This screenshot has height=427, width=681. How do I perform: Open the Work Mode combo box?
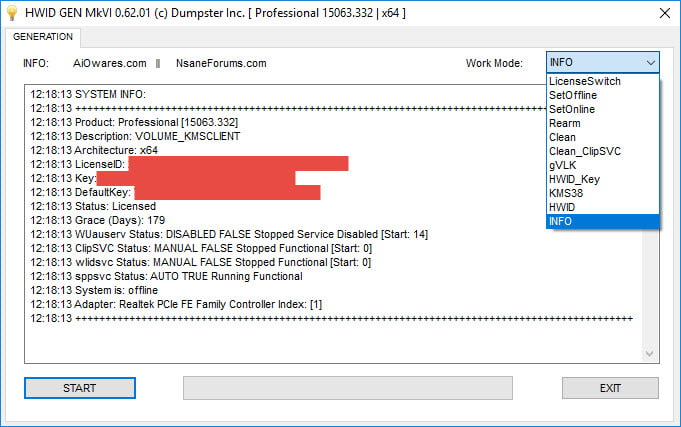602,63
